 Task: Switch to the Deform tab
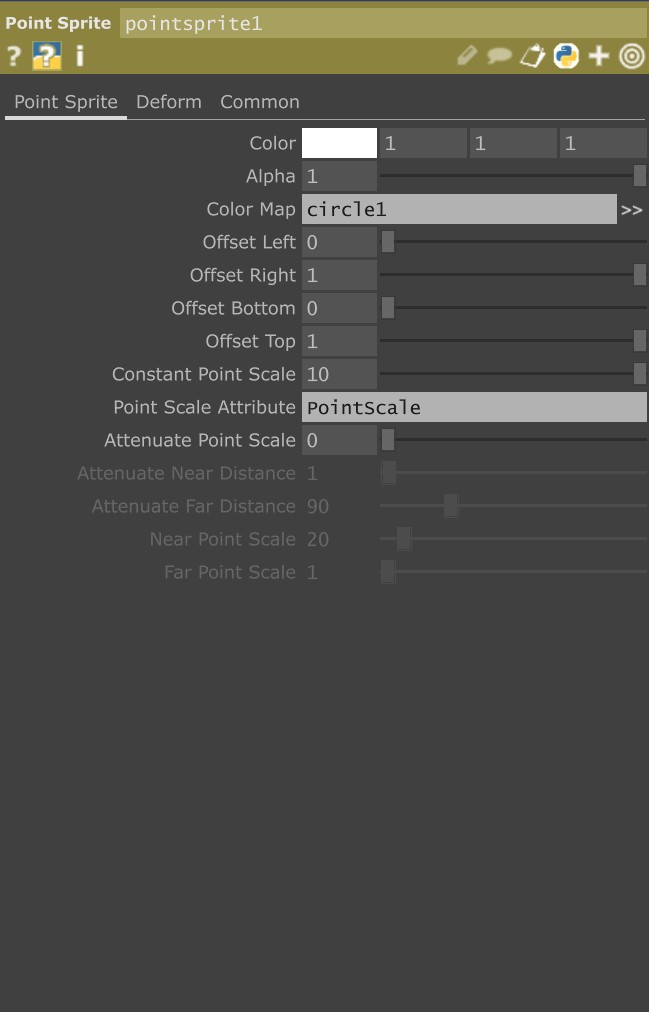tap(168, 102)
